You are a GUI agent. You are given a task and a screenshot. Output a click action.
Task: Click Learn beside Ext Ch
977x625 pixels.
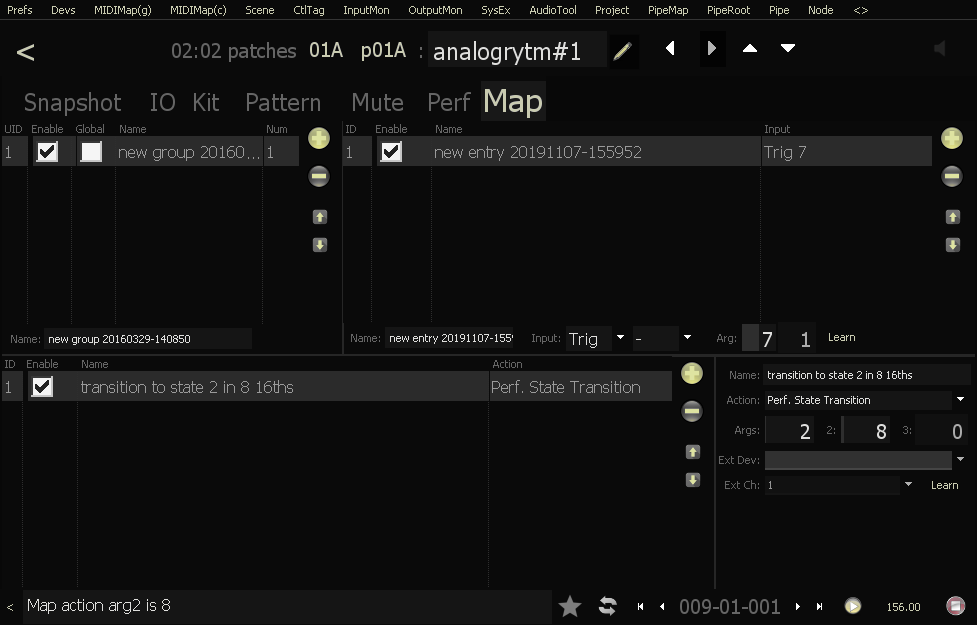click(944, 485)
